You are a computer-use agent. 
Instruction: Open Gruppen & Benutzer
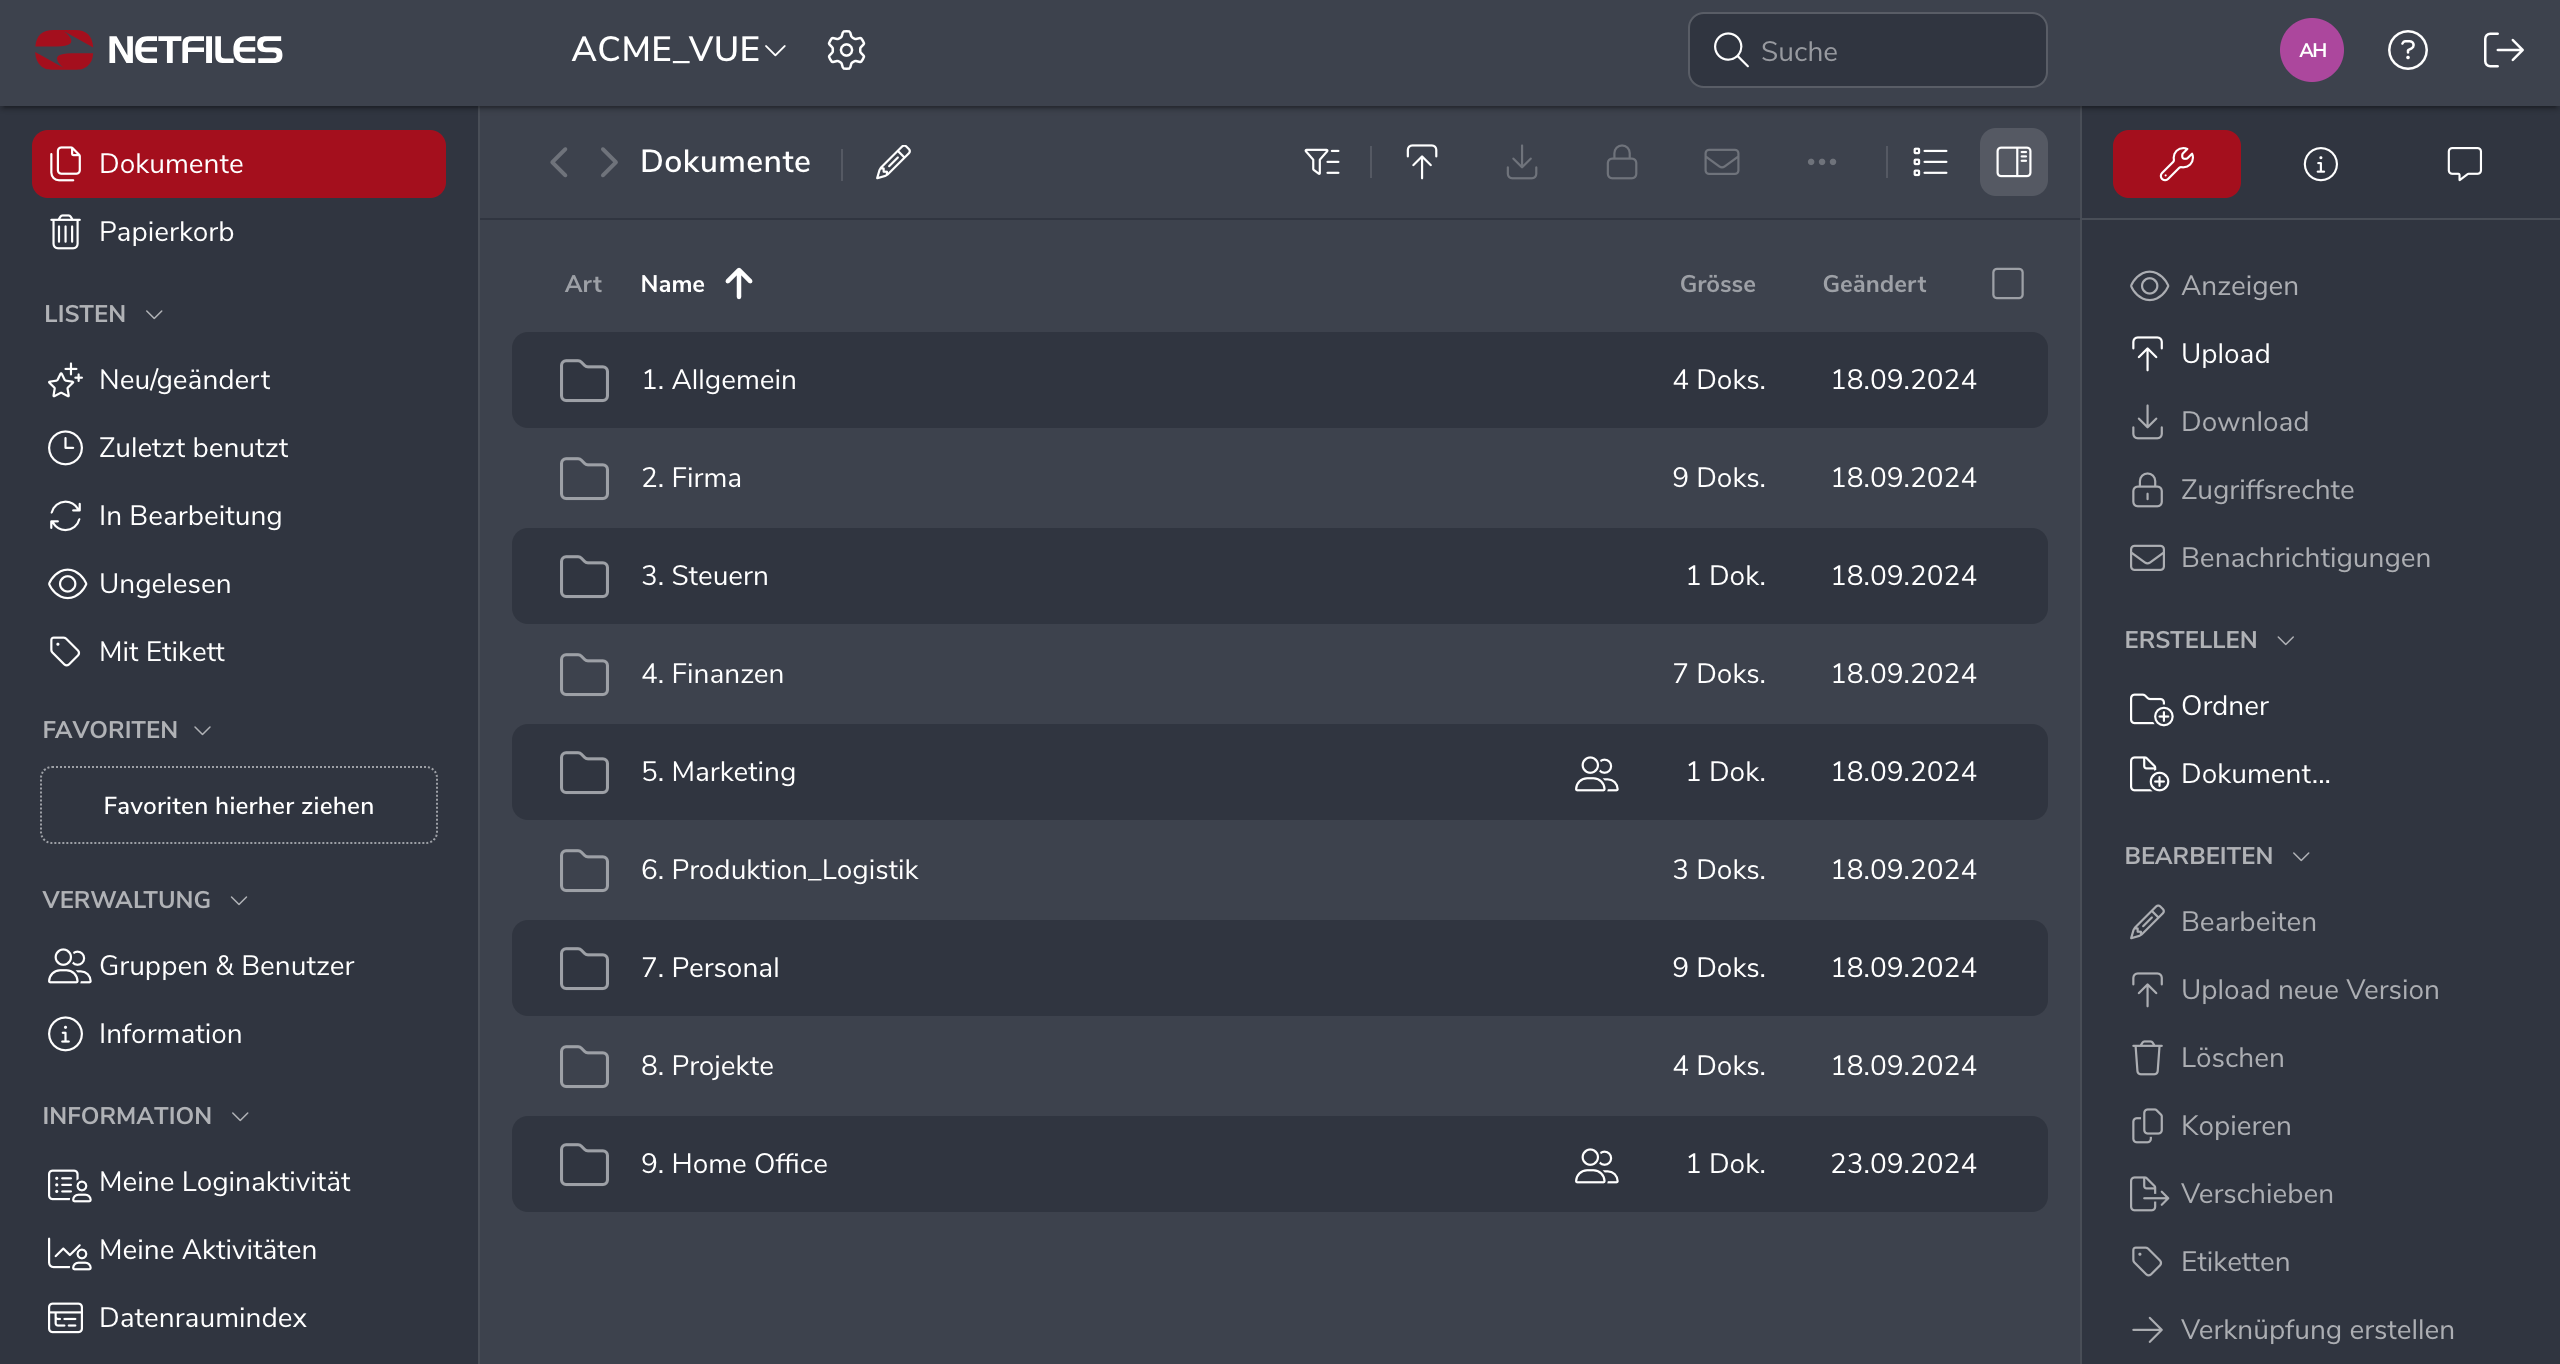point(226,966)
